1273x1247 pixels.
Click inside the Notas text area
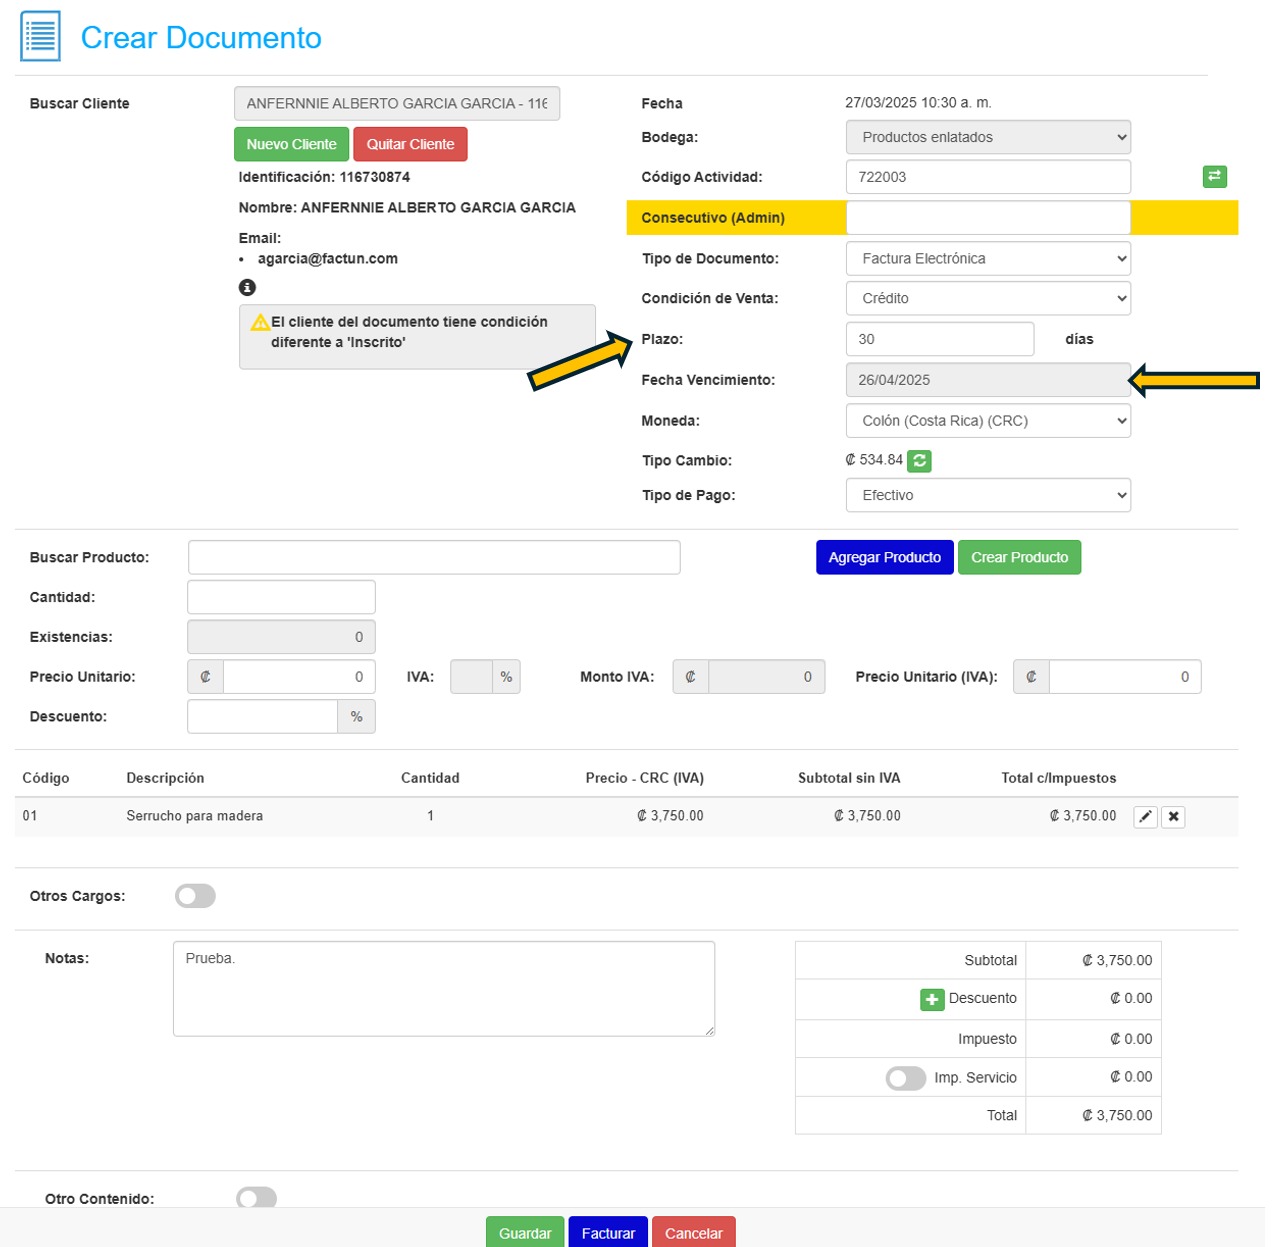pos(444,988)
